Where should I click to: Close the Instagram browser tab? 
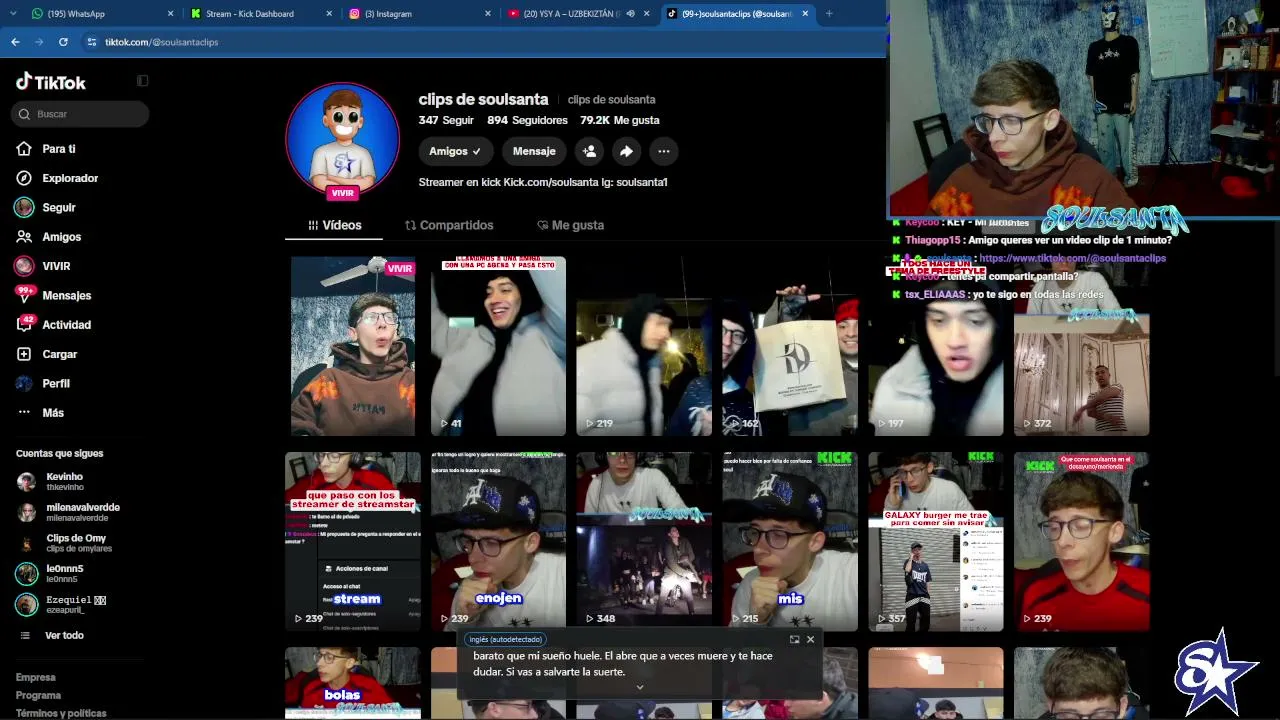pyautogui.click(x=488, y=14)
